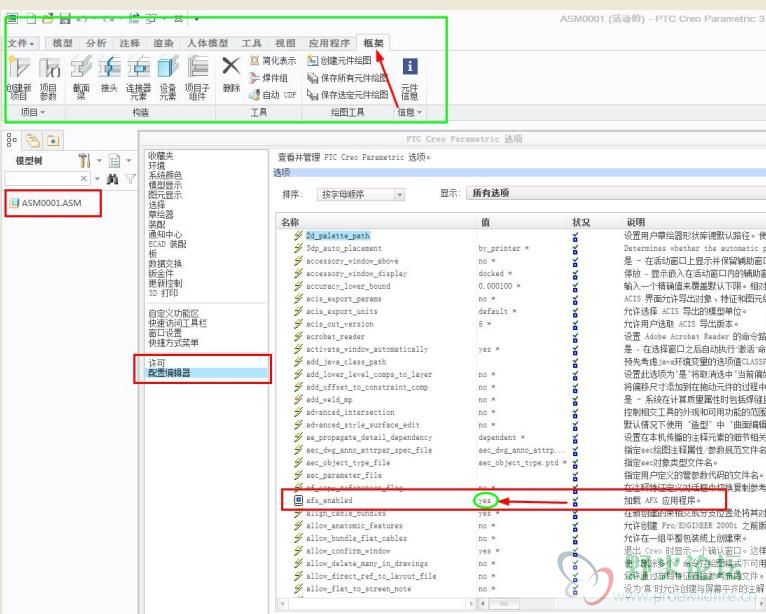The image size is (766, 614).
Task: Select the Equipment Element (设备元素) tool
Action: click(x=168, y=78)
